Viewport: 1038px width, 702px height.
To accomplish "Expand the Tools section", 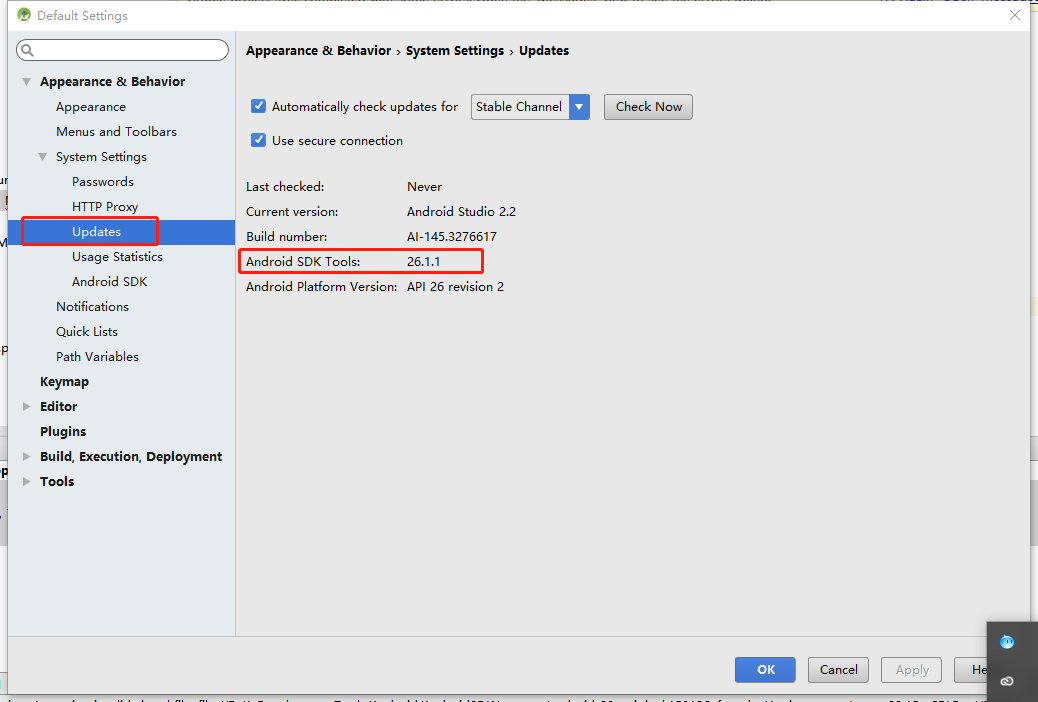I will pyautogui.click(x=26, y=481).
